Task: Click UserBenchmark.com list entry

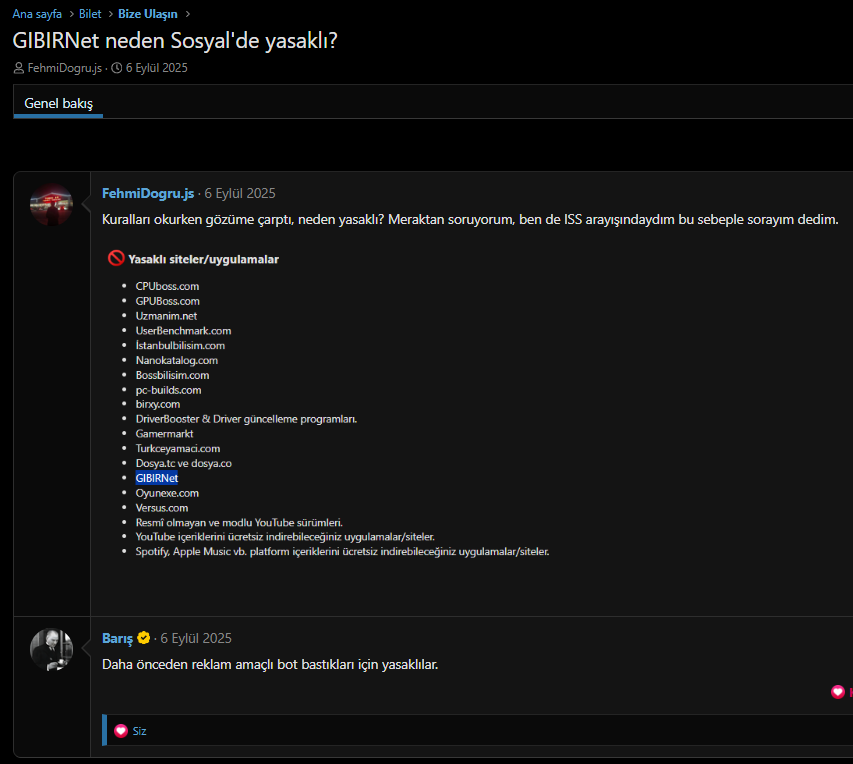Action: [183, 331]
